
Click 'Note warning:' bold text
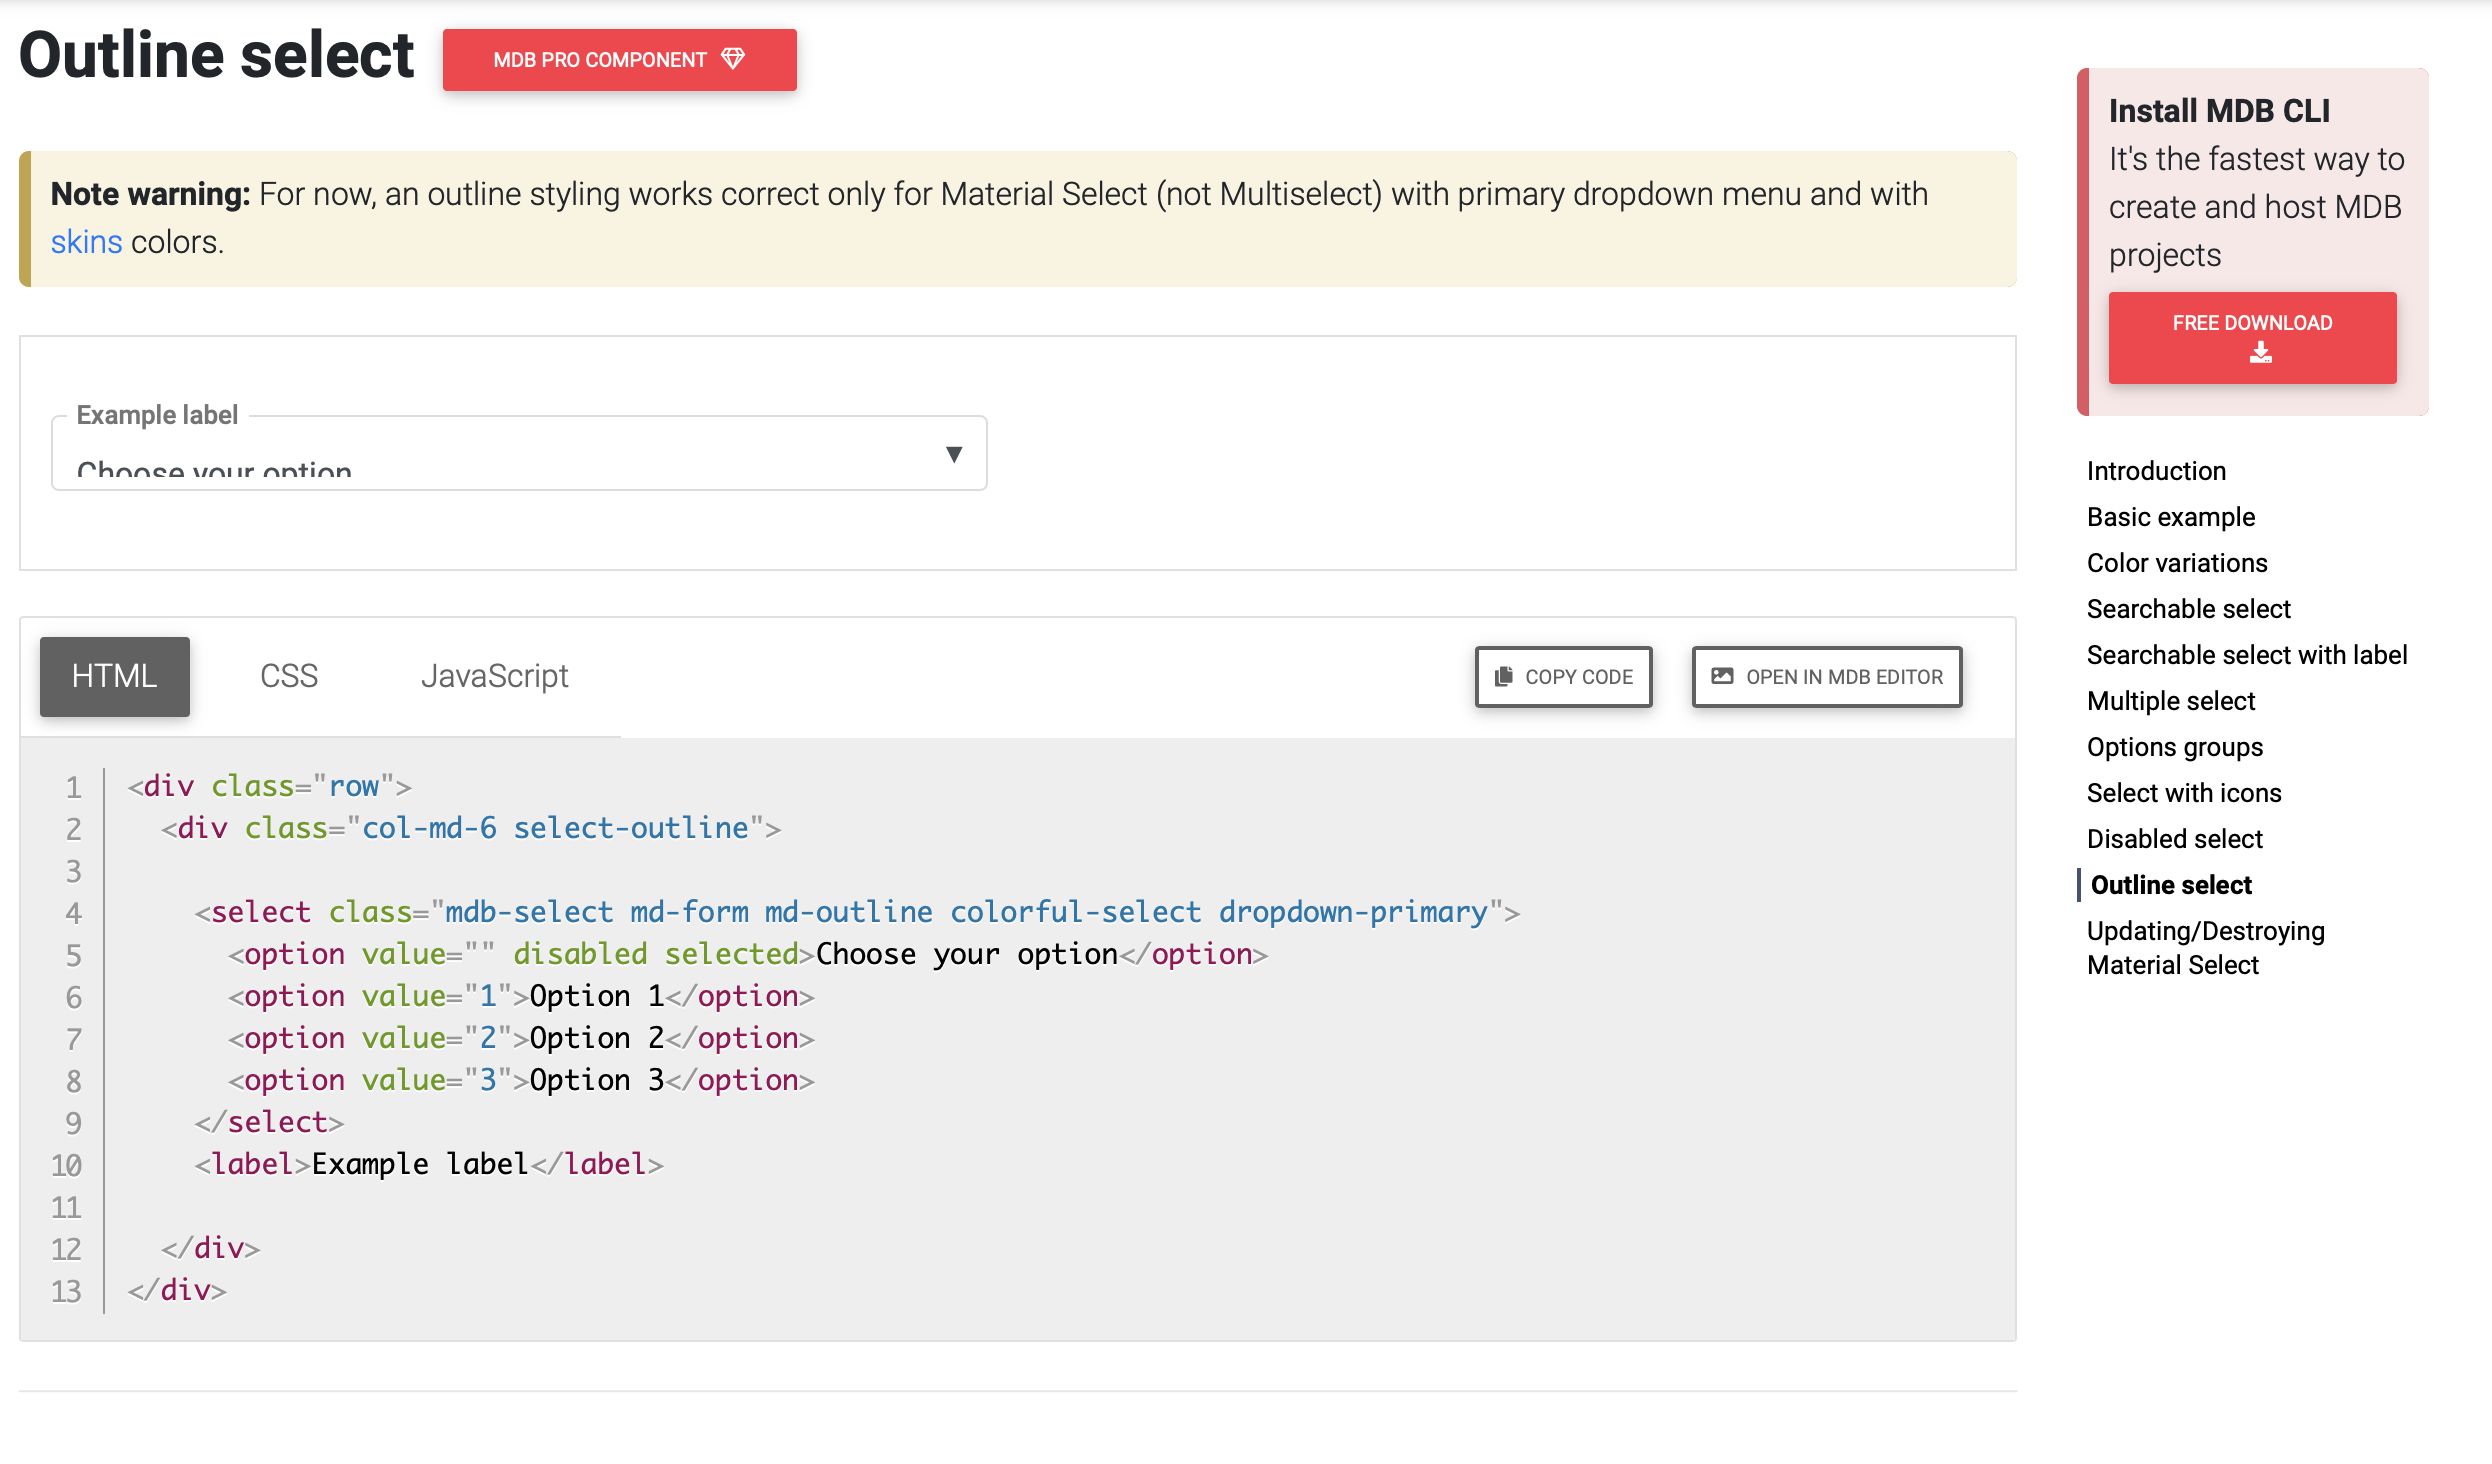151,194
